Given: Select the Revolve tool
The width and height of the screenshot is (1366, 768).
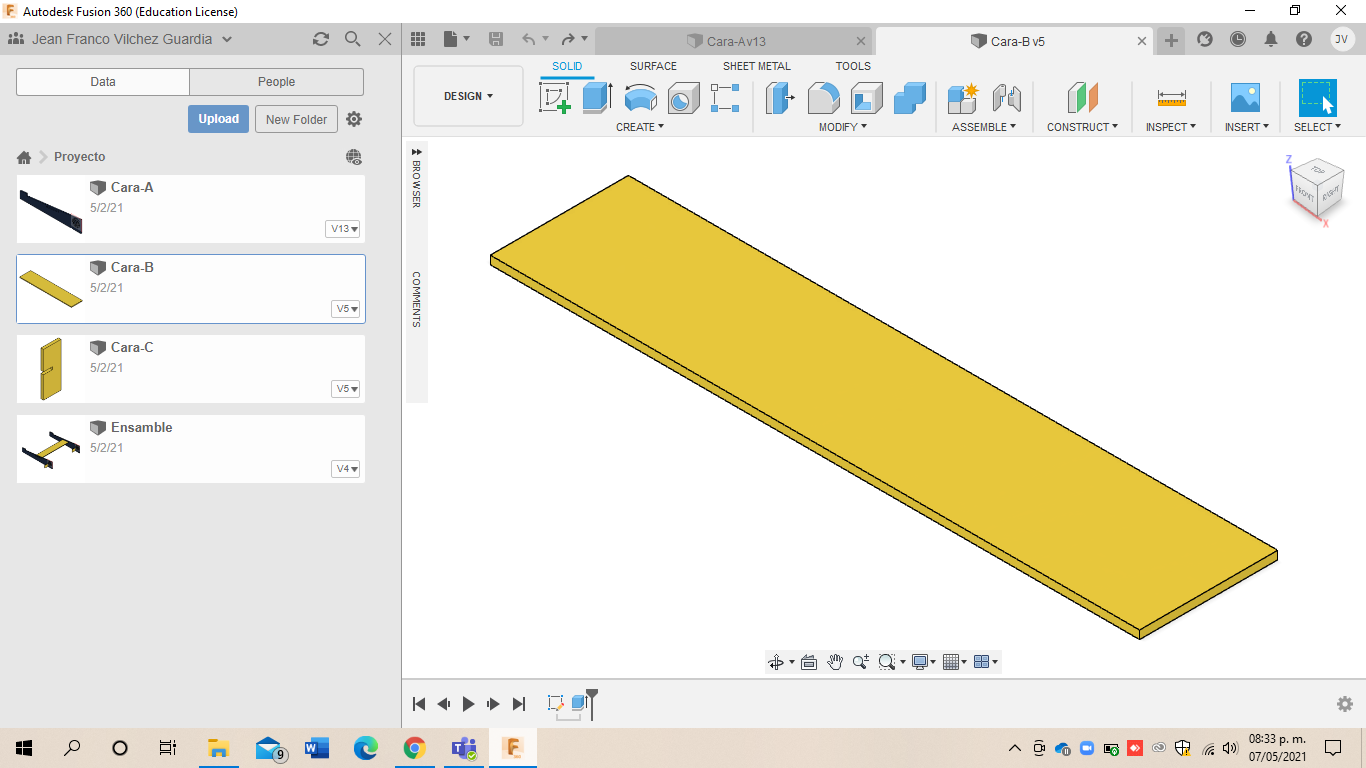Looking at the screenshot, I should 640,98.
